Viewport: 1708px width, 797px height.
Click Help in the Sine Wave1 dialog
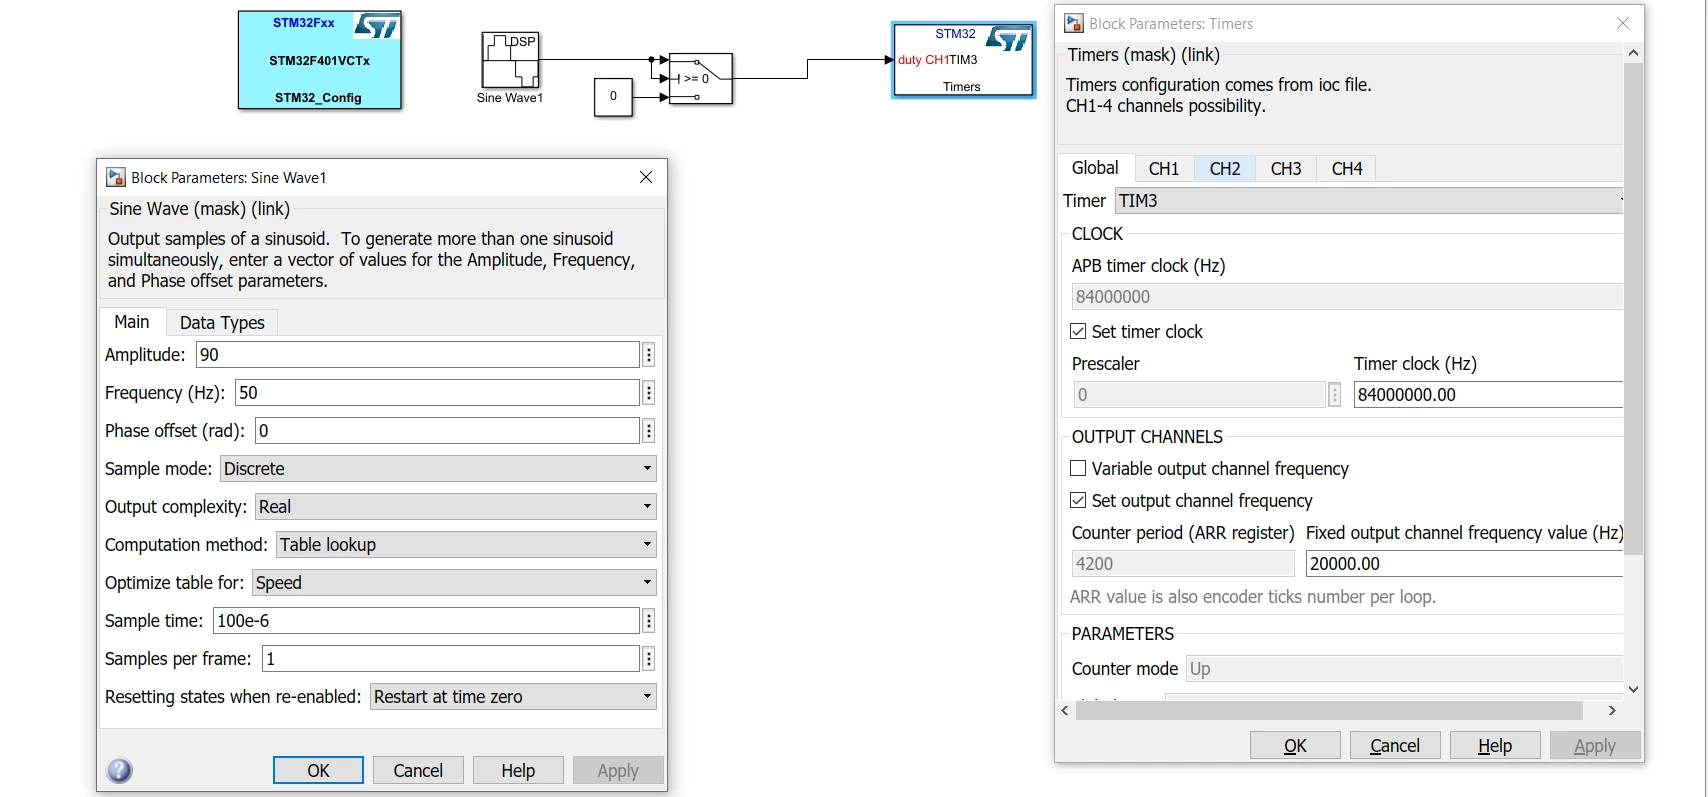(518, 770)
